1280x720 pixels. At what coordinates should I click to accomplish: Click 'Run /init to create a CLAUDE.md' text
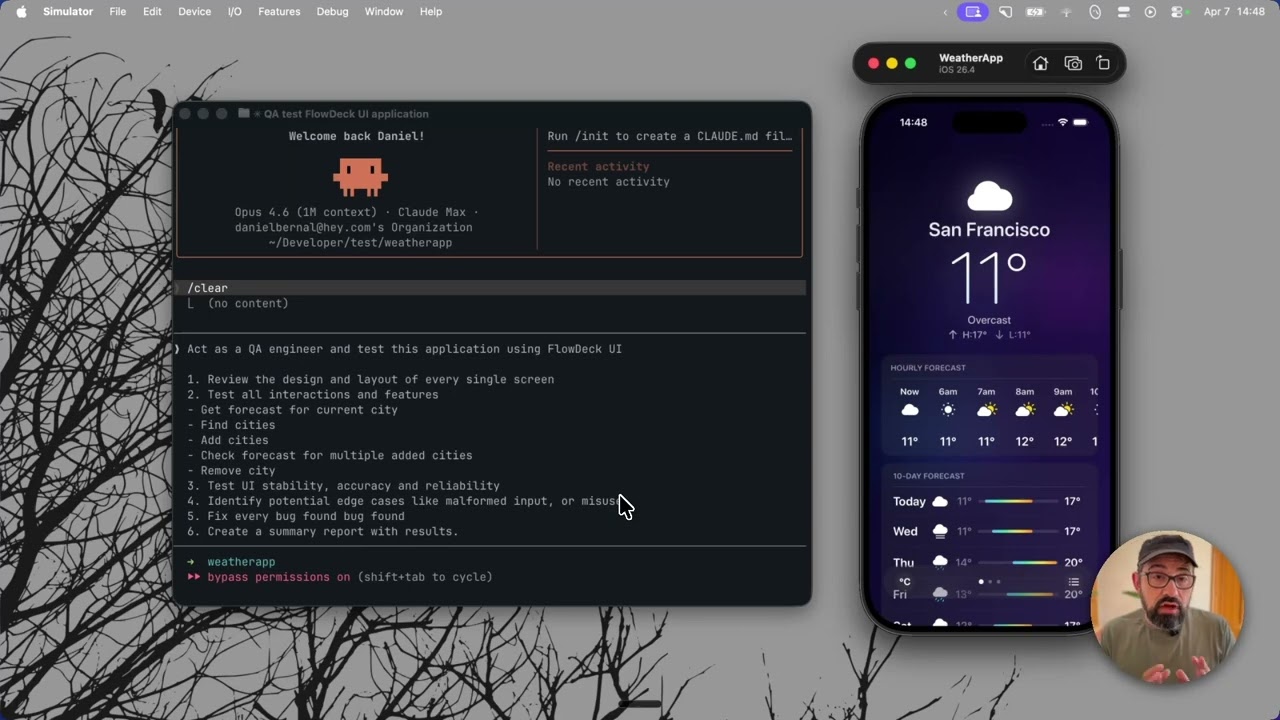click(x=669, y=136)
